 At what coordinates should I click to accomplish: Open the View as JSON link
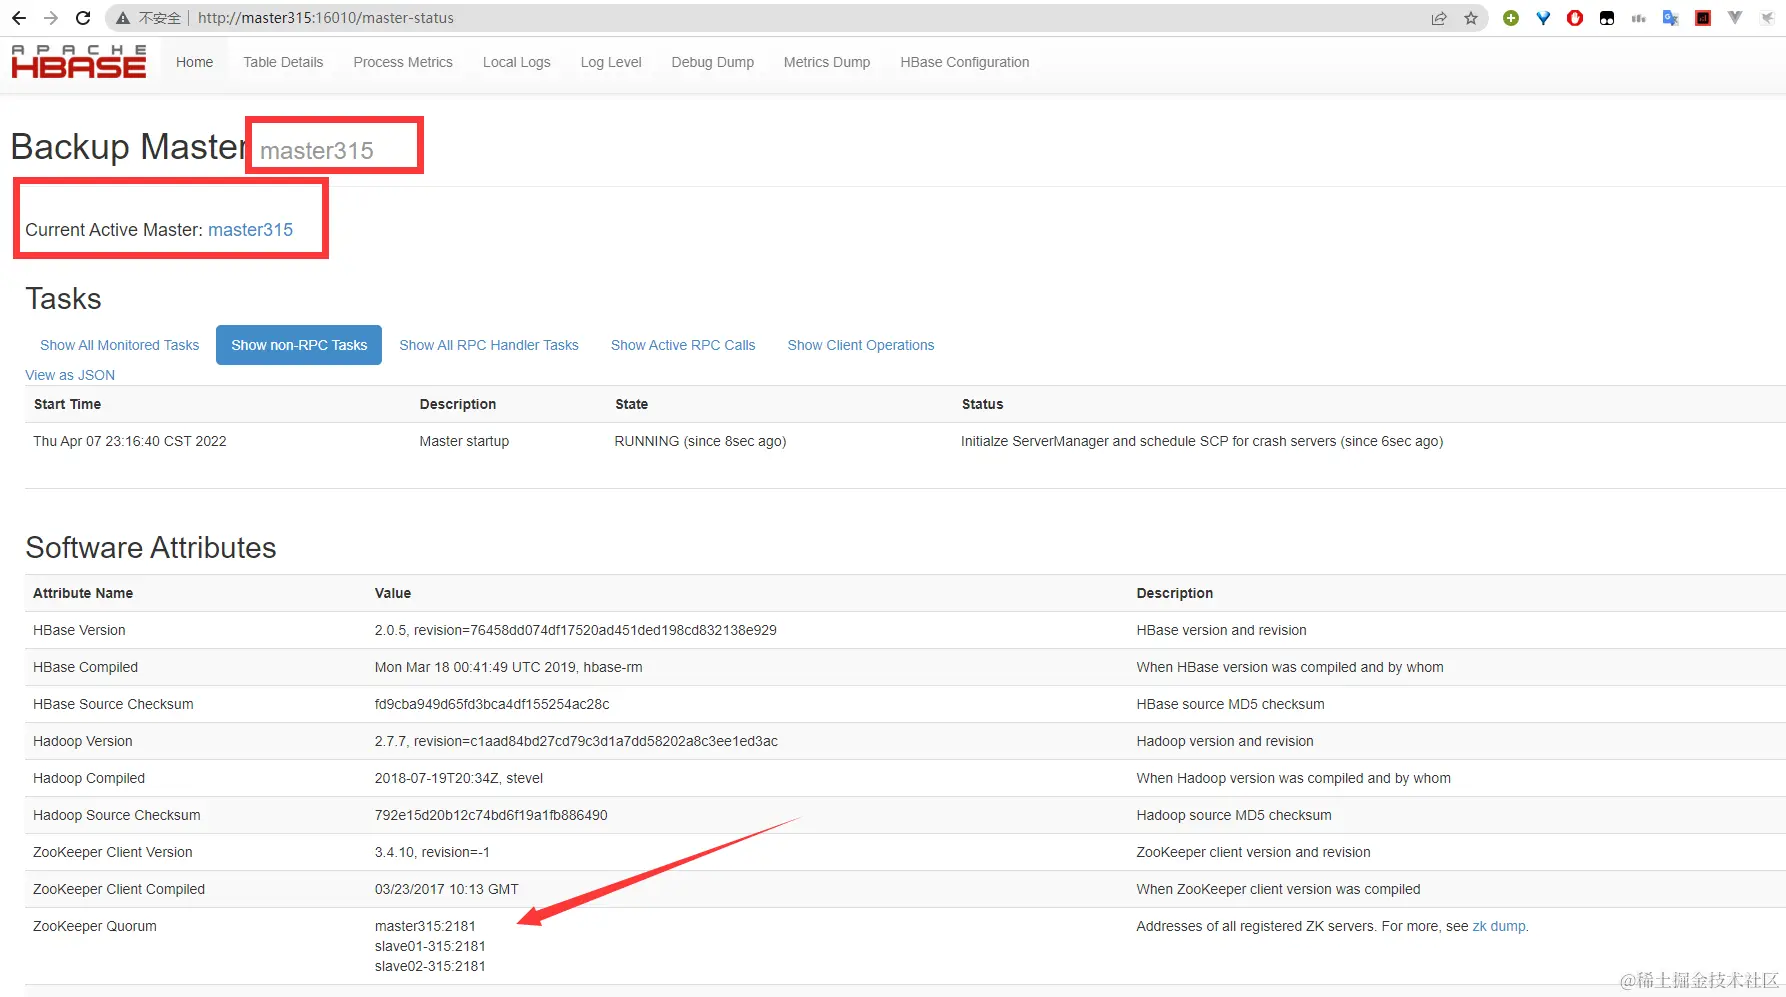tap(70, 375)
